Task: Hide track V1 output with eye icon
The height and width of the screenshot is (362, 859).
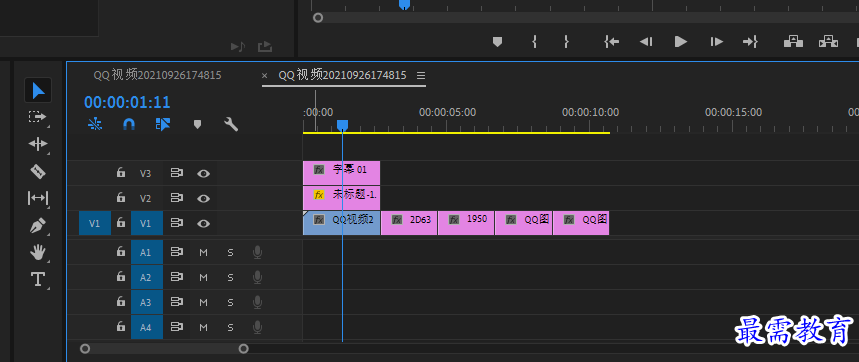Action: (204, 223)
